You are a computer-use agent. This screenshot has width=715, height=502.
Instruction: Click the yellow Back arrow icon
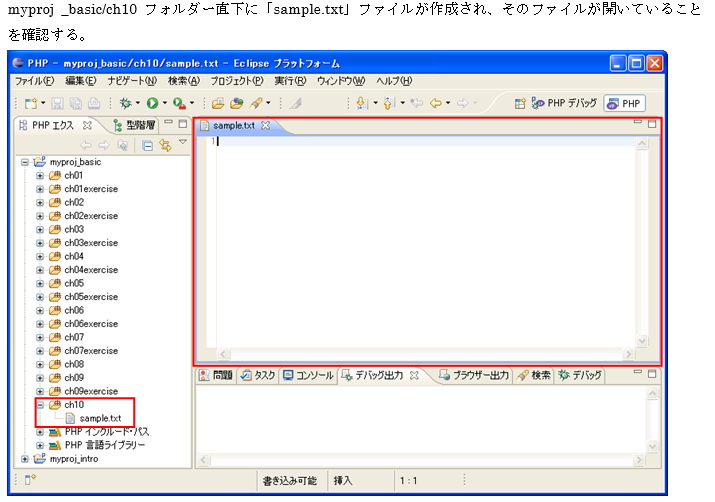tap(436, 104)
